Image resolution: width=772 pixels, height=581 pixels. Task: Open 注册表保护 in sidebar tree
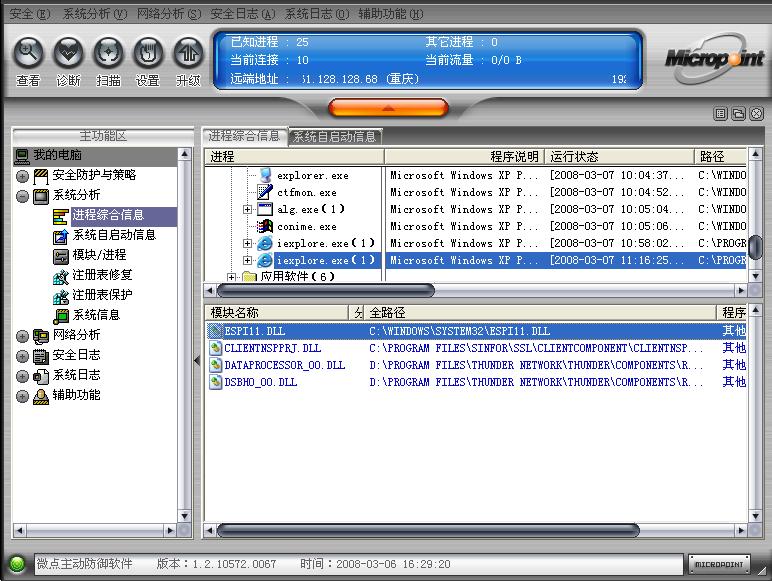[x=101, y=295]
